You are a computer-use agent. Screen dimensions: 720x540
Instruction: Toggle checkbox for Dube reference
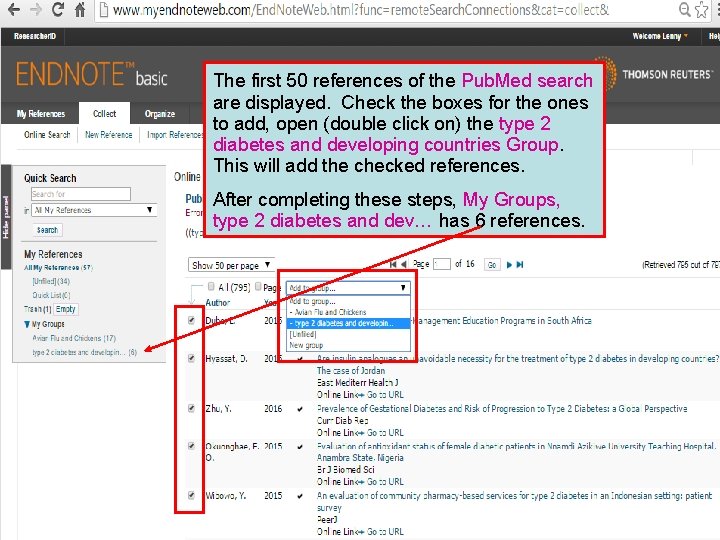pos(191,320)
